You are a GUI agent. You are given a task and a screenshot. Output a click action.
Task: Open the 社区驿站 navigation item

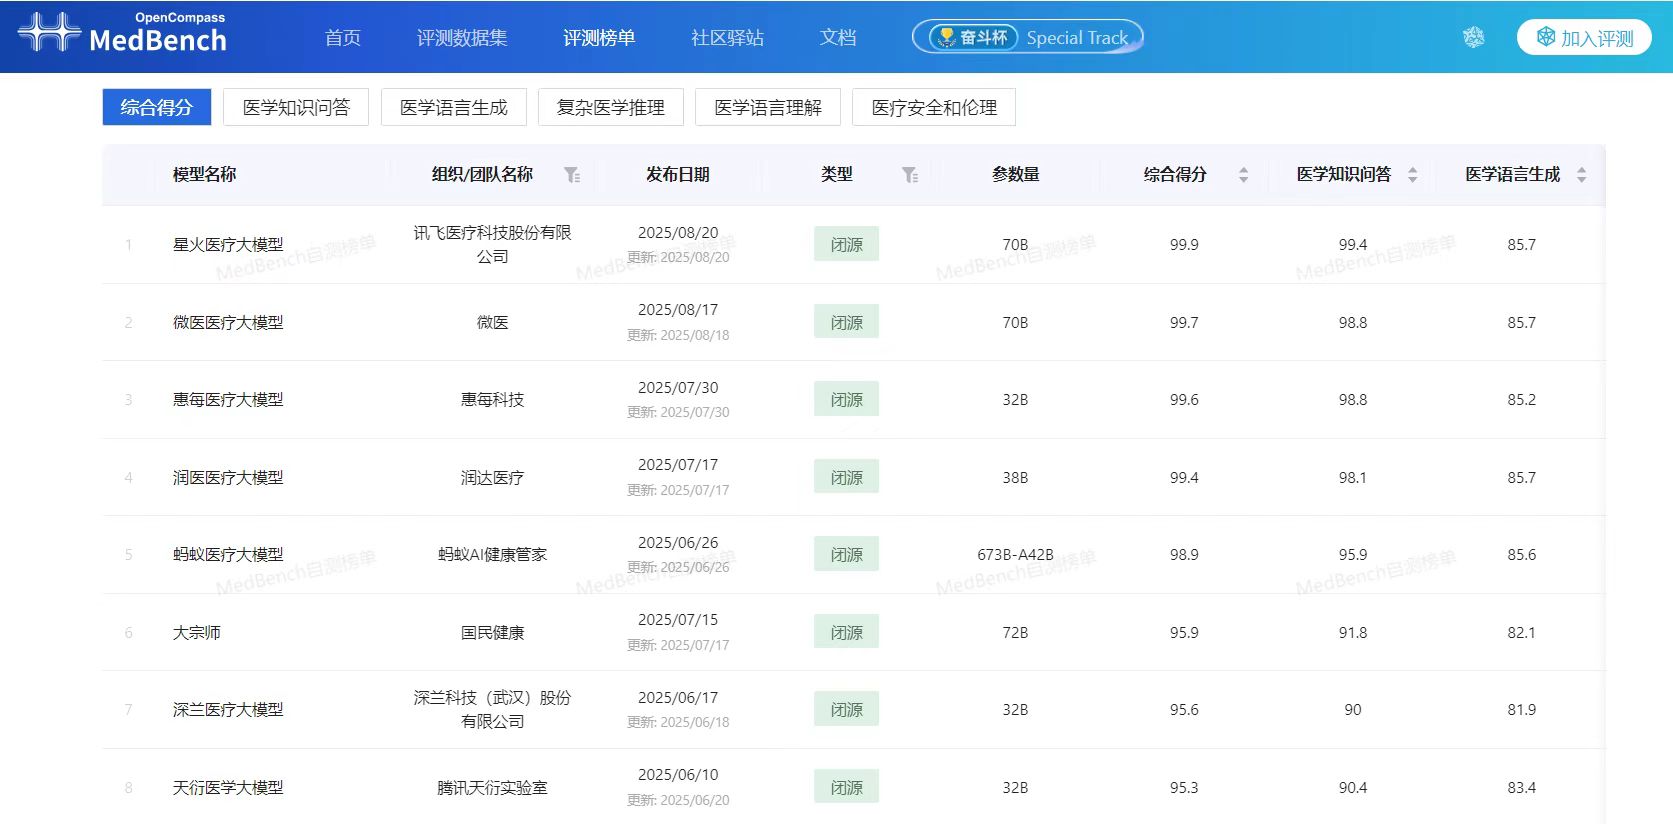pos(727,38)
